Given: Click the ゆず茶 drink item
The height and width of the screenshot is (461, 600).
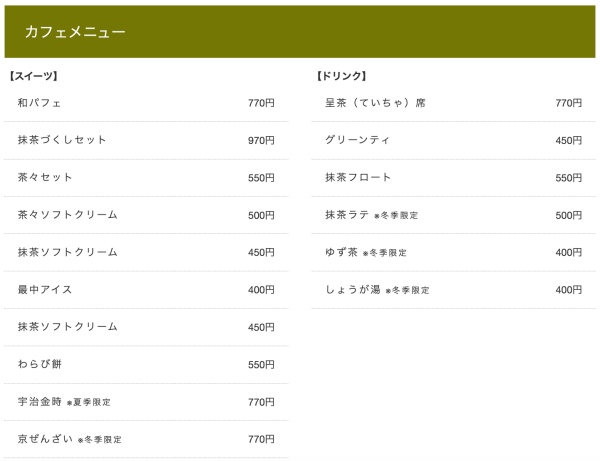Looking at the screenshot, I should click(341, 252).
